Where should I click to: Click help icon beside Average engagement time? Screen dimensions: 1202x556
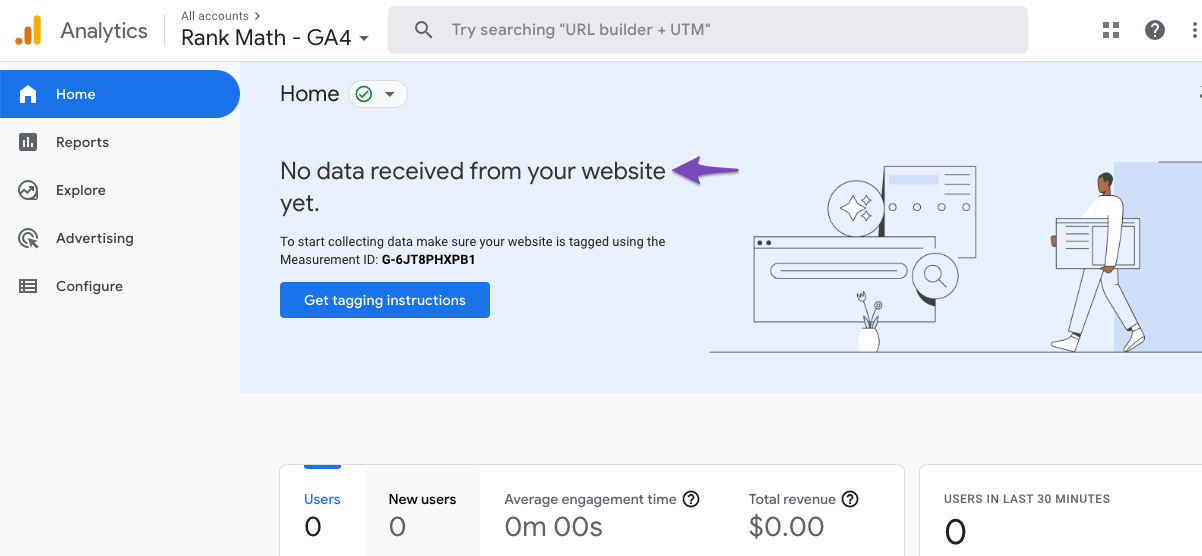tap(691, 499)
